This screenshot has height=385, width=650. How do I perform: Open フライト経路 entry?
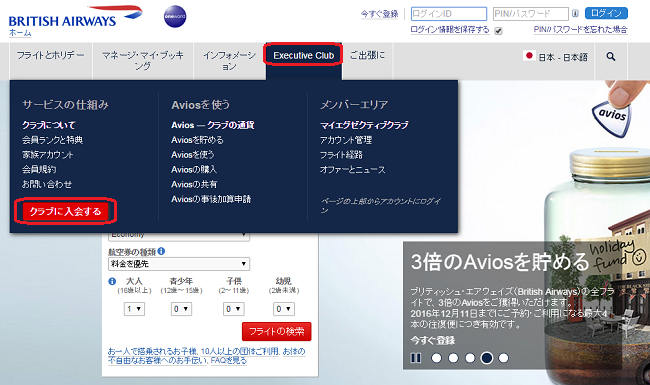341,155
